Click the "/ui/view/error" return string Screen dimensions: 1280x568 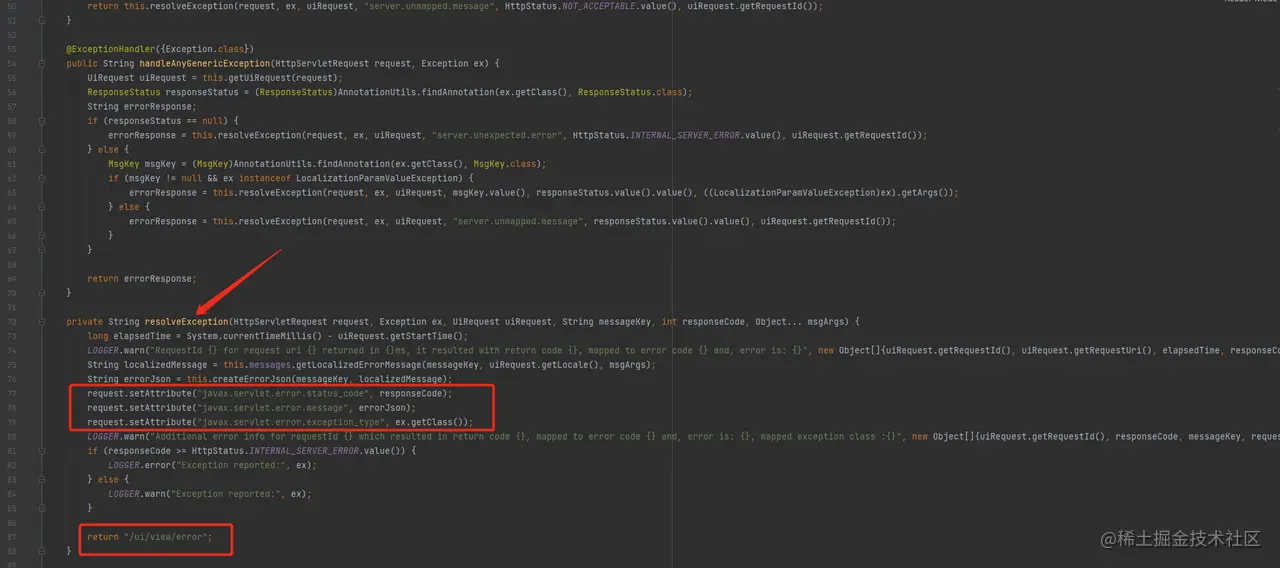pyautogui.click(x=167, y=537)
